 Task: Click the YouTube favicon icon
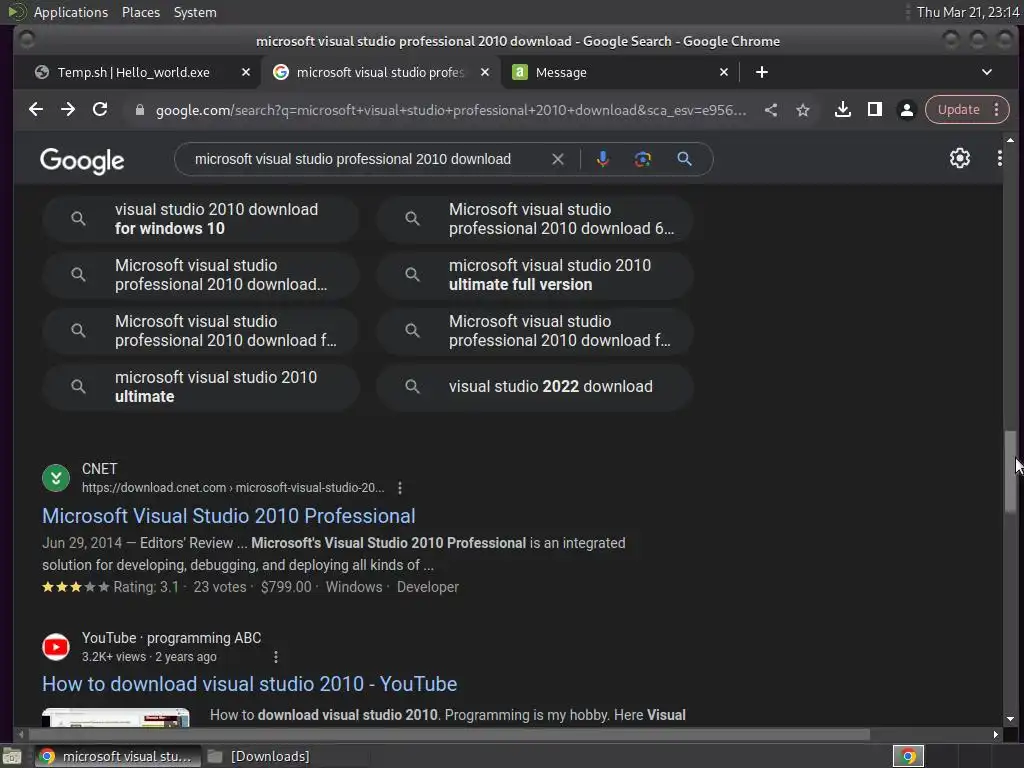(56, 647)
